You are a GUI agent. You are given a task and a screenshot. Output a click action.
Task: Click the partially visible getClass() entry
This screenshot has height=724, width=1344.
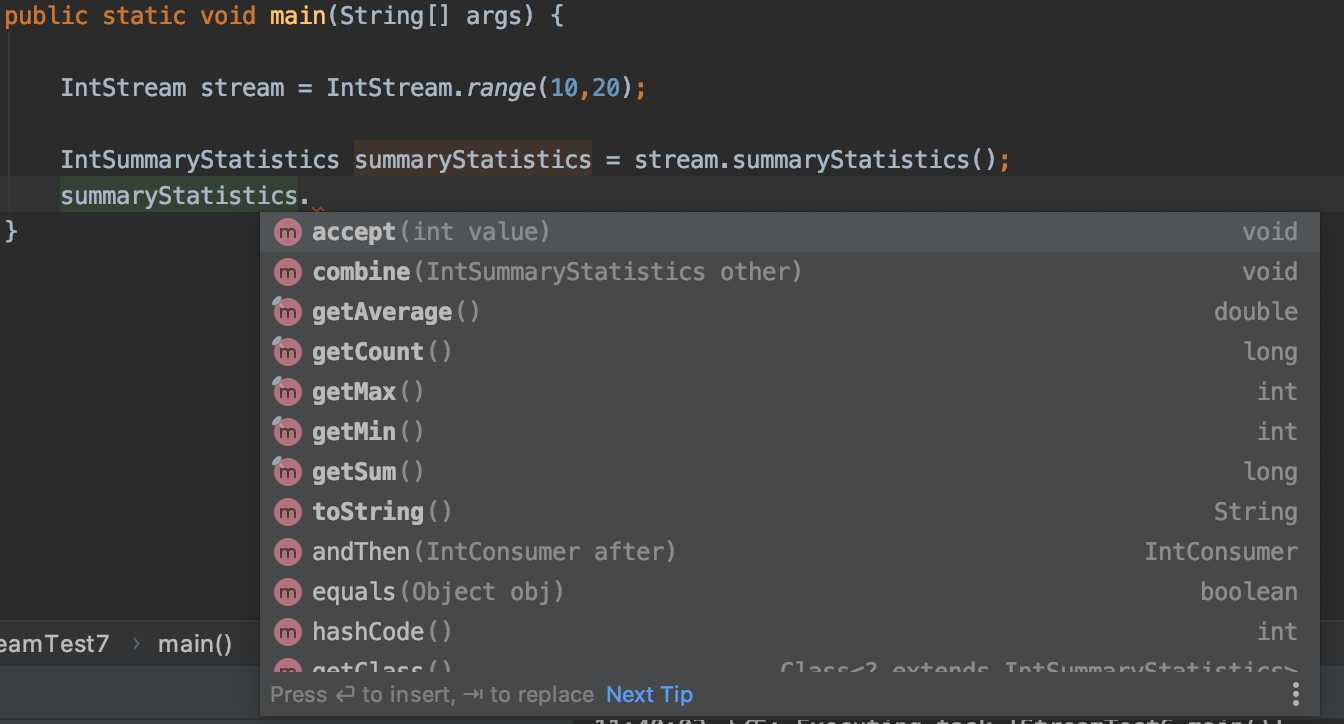[381, 668]
